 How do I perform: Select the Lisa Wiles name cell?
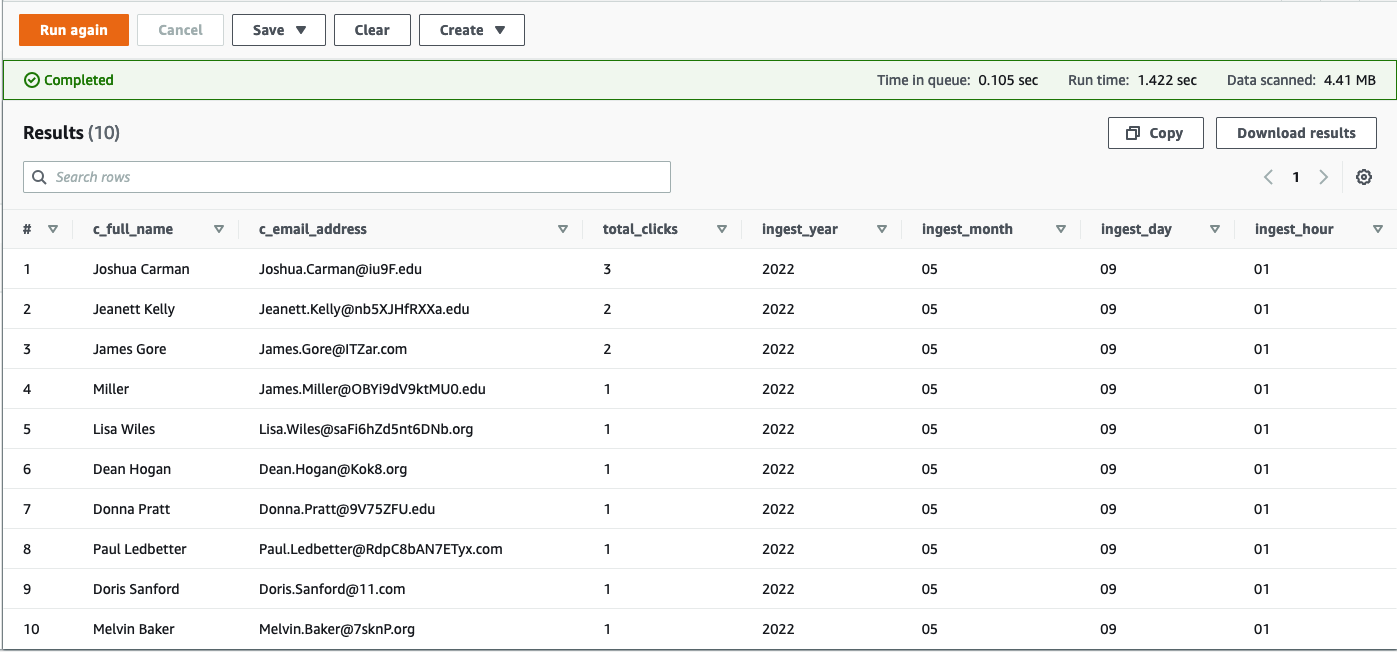coord(124,429)
